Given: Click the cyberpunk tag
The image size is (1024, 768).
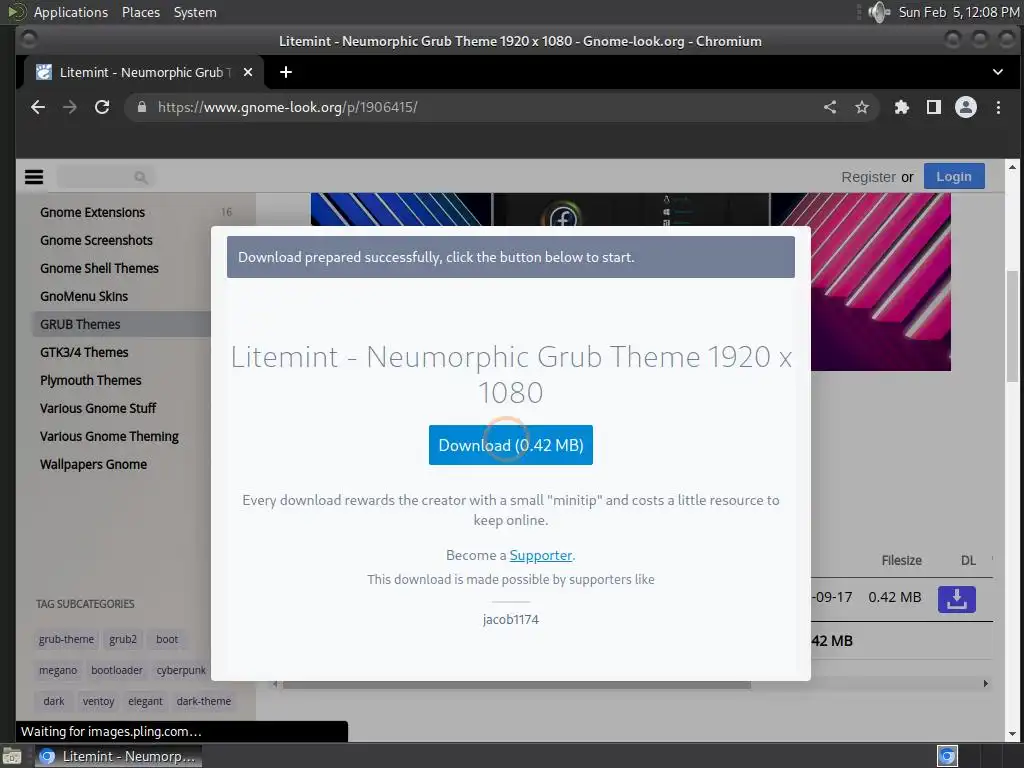Looking at the screenshot, I should 181,670.
